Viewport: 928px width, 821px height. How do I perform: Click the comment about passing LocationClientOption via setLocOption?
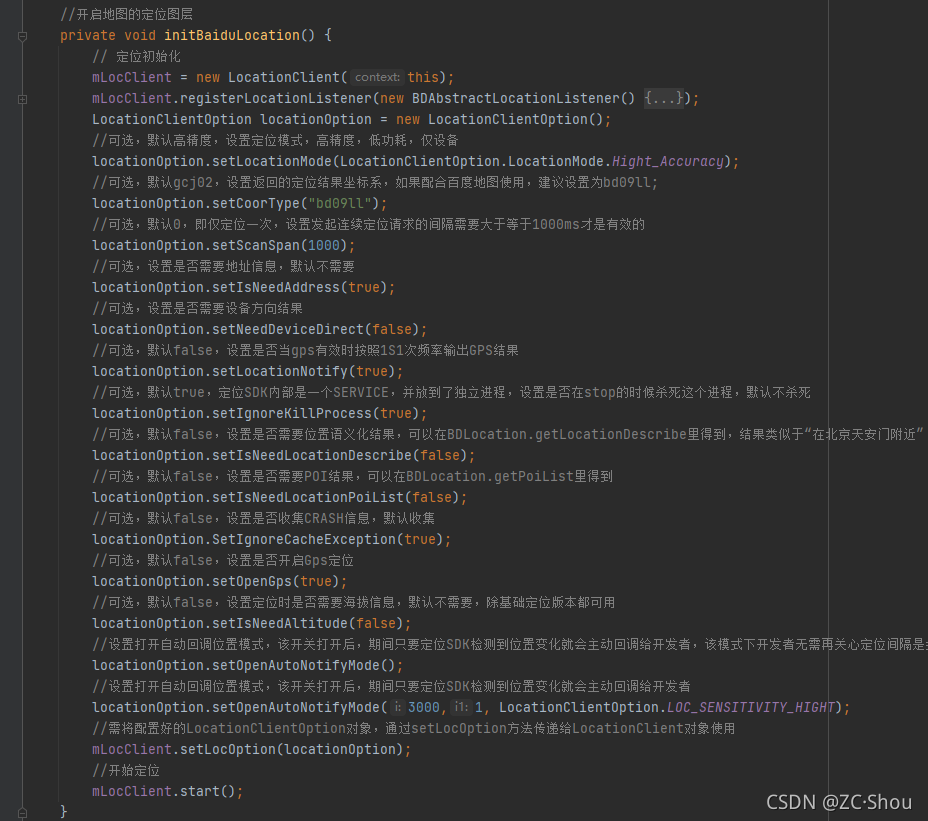click(x=413, y=729)
